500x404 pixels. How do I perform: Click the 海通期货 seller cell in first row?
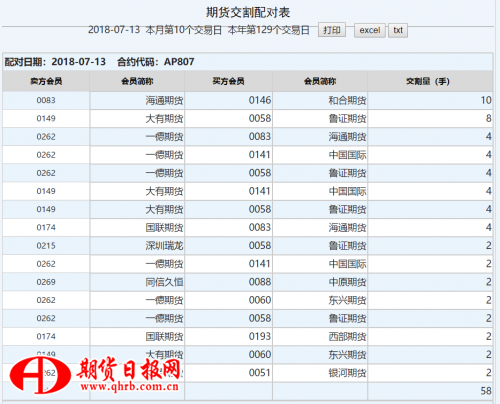(137, 100)
